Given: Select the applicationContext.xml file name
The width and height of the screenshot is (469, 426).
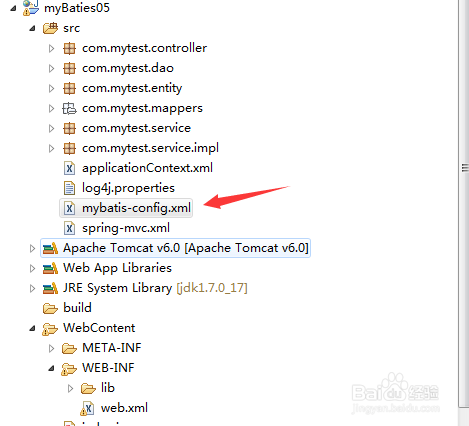Looking at the screenshot, I should [147, 168].
